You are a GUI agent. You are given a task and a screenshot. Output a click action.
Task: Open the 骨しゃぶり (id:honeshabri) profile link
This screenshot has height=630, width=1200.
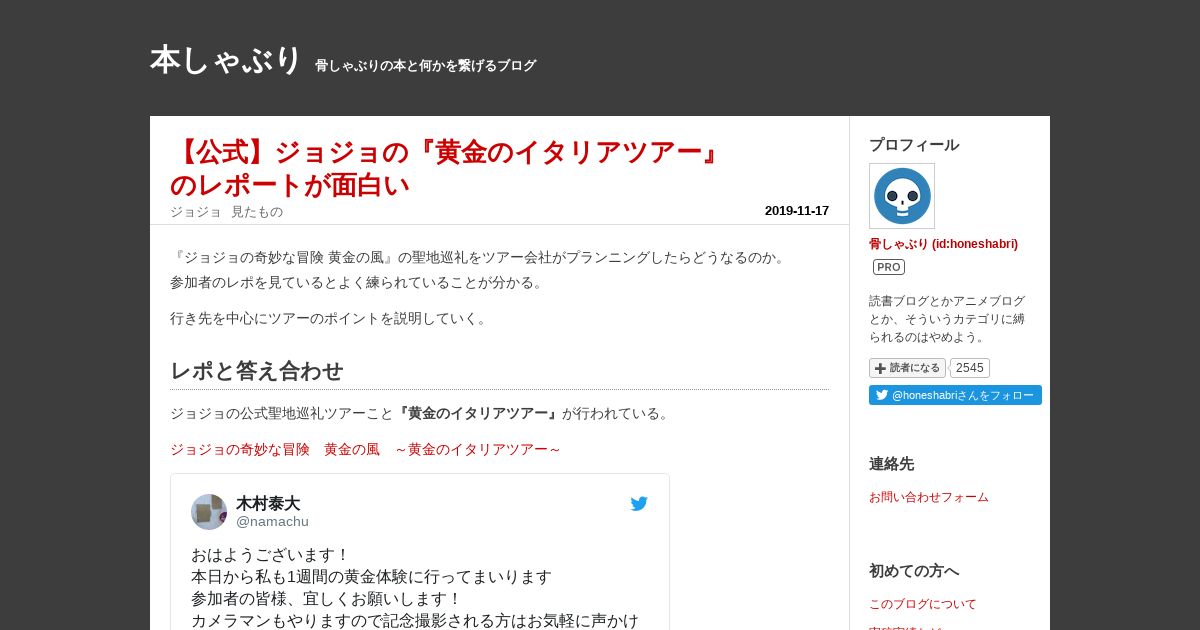[x=943, y=244]
